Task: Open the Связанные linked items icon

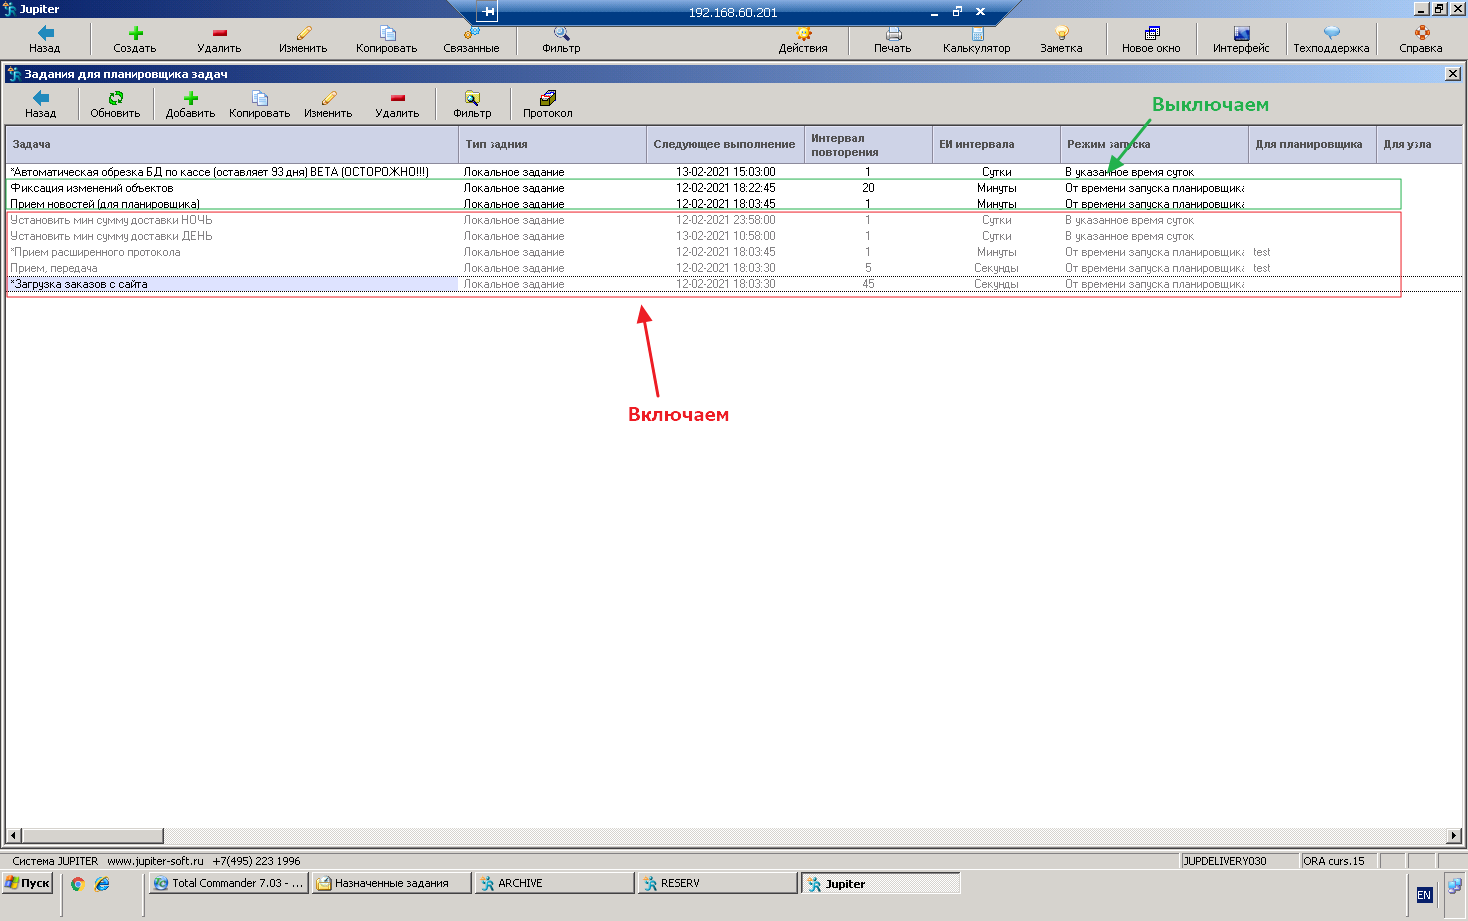Action: point(472,33)
